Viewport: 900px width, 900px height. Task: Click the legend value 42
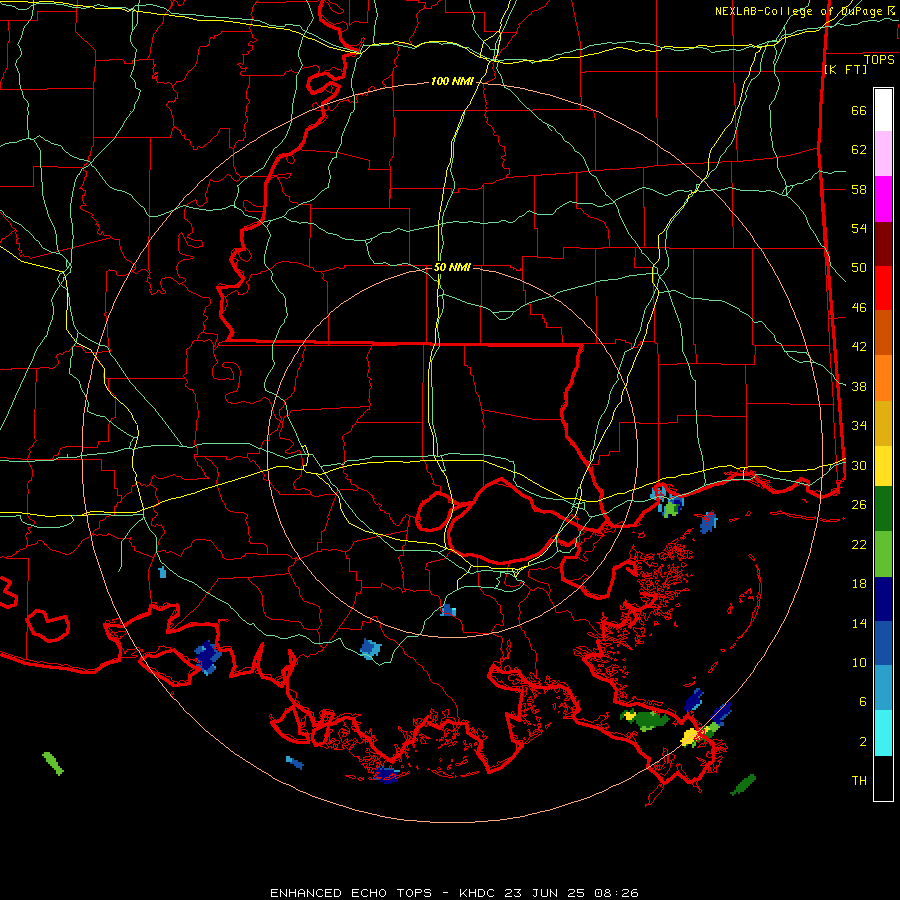coord(859,347)
